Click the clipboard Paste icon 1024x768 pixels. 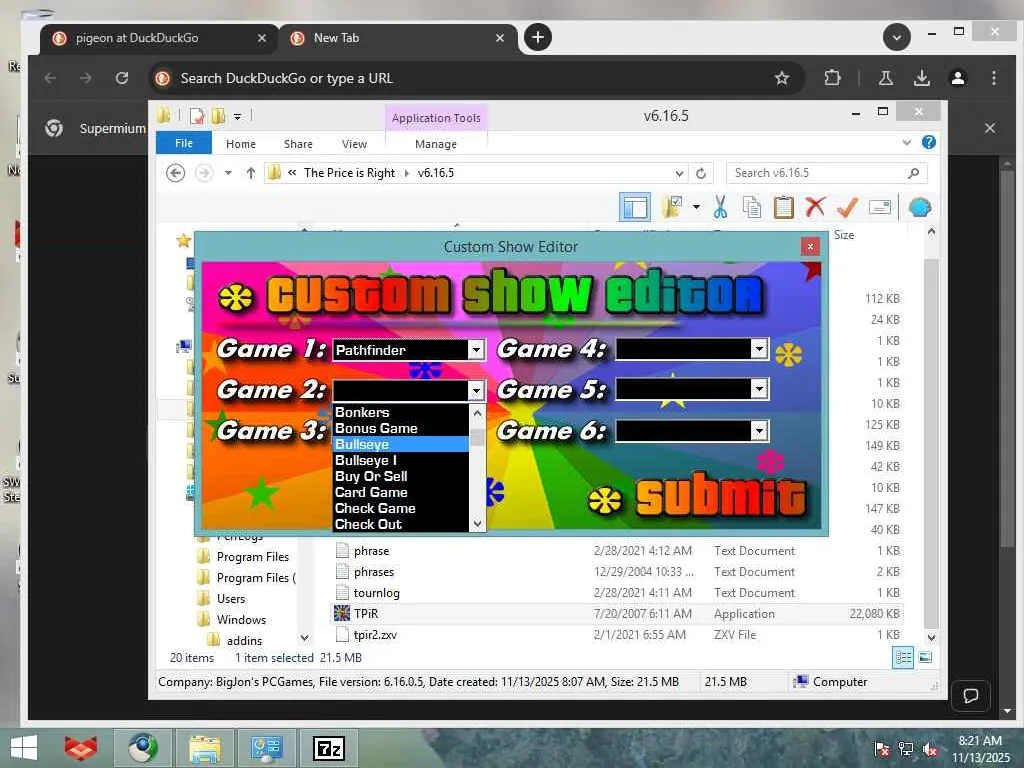(x=783, y=207)
